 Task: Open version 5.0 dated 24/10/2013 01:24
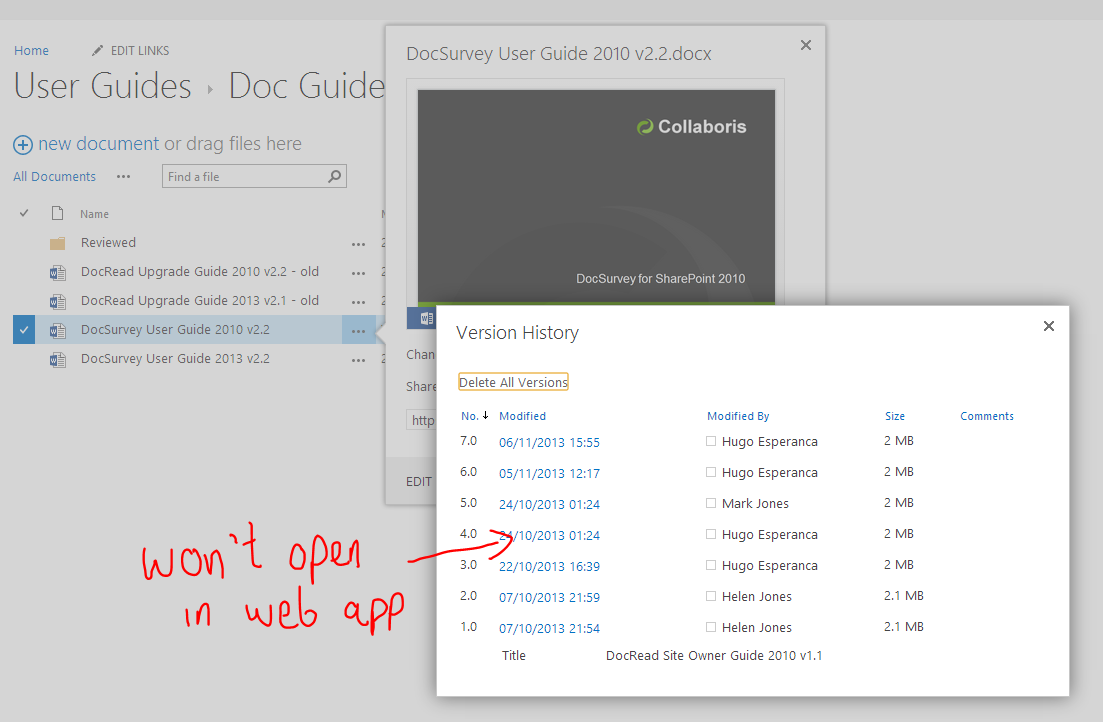click(x=549, y=505)
